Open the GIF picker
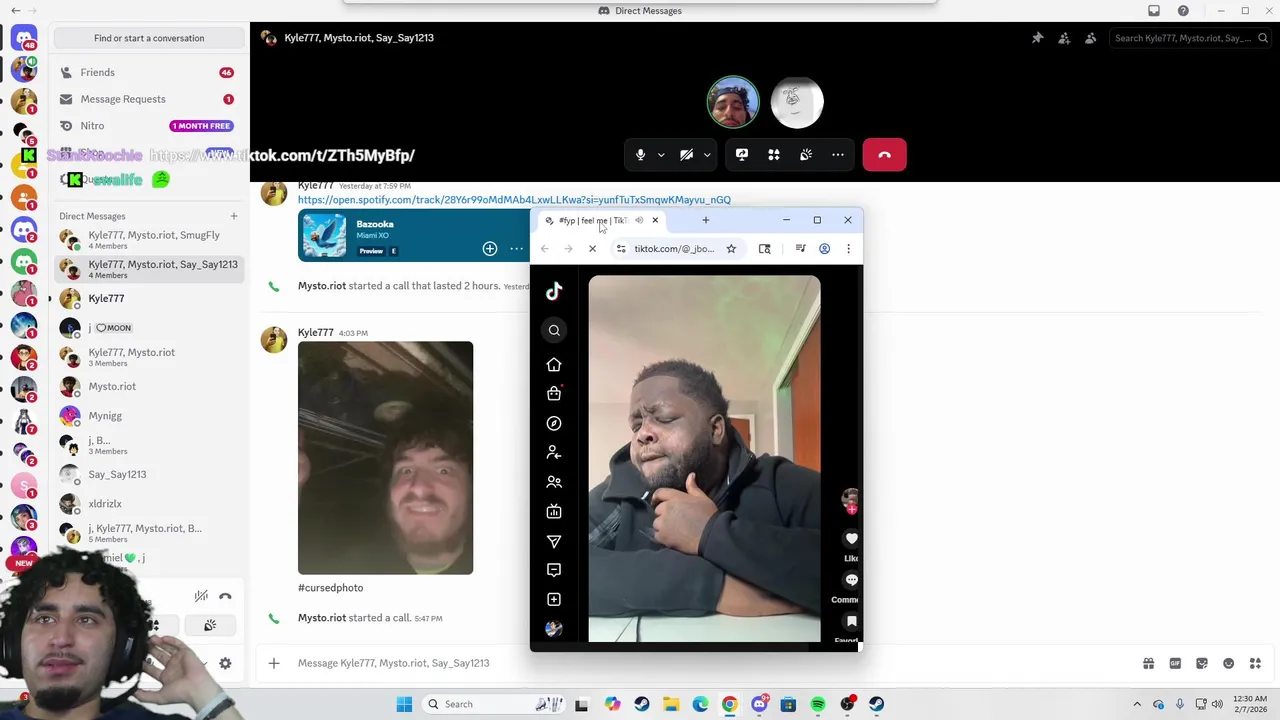The image size is (1280, 720). [1175, 663]
